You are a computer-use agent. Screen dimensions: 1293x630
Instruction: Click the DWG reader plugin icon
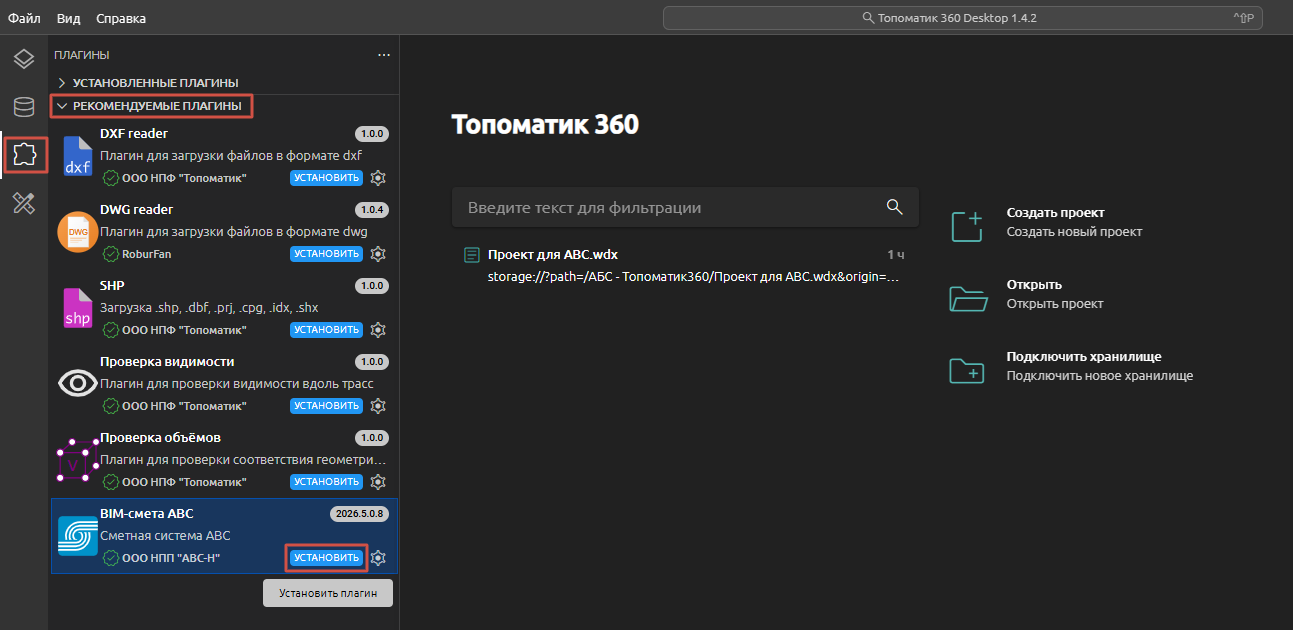[77, 232]
